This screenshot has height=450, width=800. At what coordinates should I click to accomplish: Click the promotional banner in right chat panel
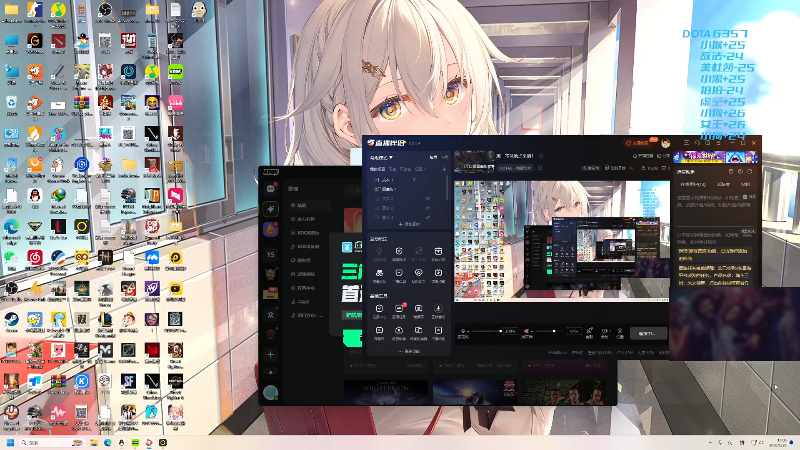coord(715,157)
